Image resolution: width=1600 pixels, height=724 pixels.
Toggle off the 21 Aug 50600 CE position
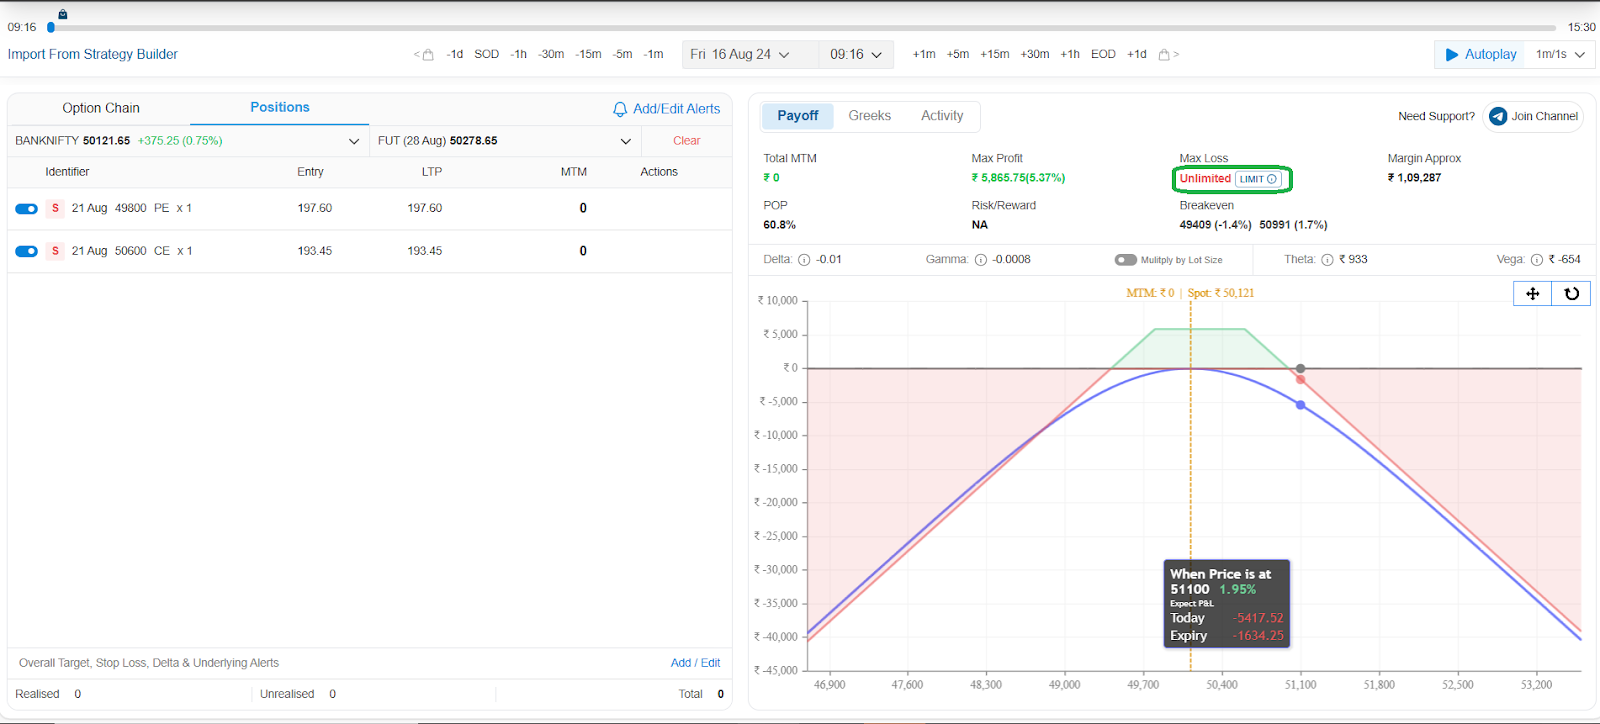pos(27,251)
